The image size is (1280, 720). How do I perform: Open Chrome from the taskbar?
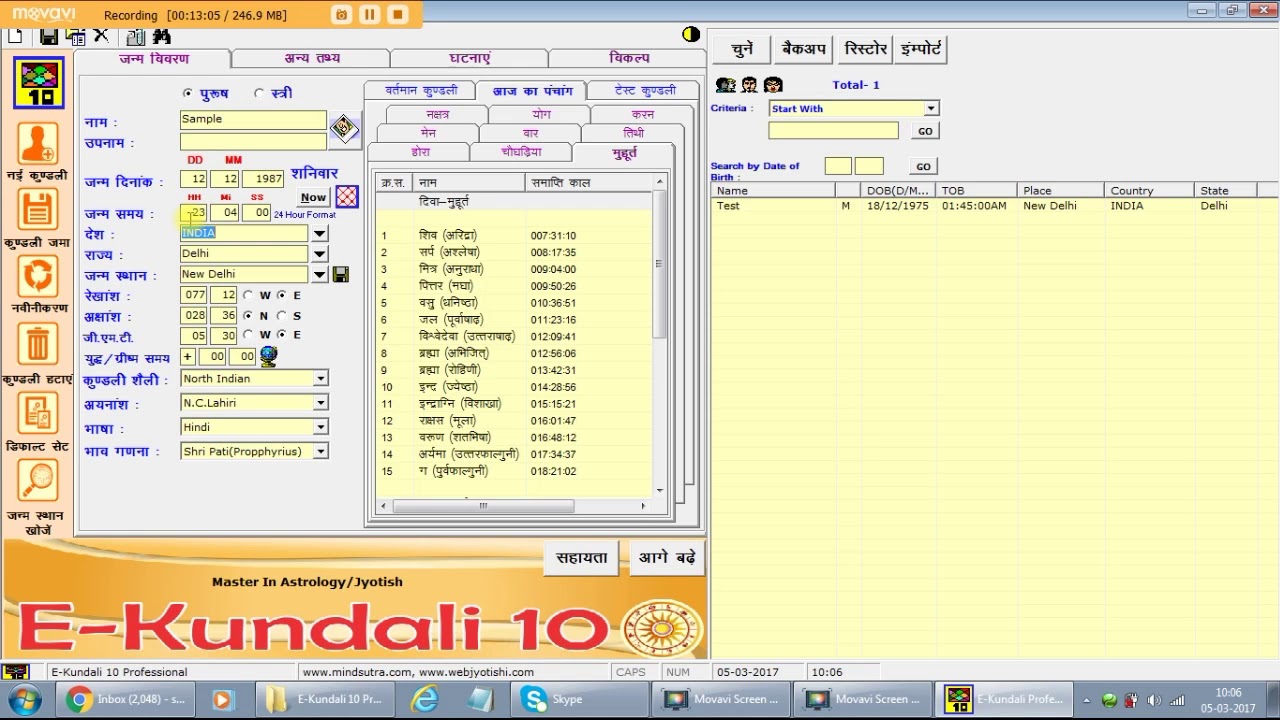pos(128,699)
